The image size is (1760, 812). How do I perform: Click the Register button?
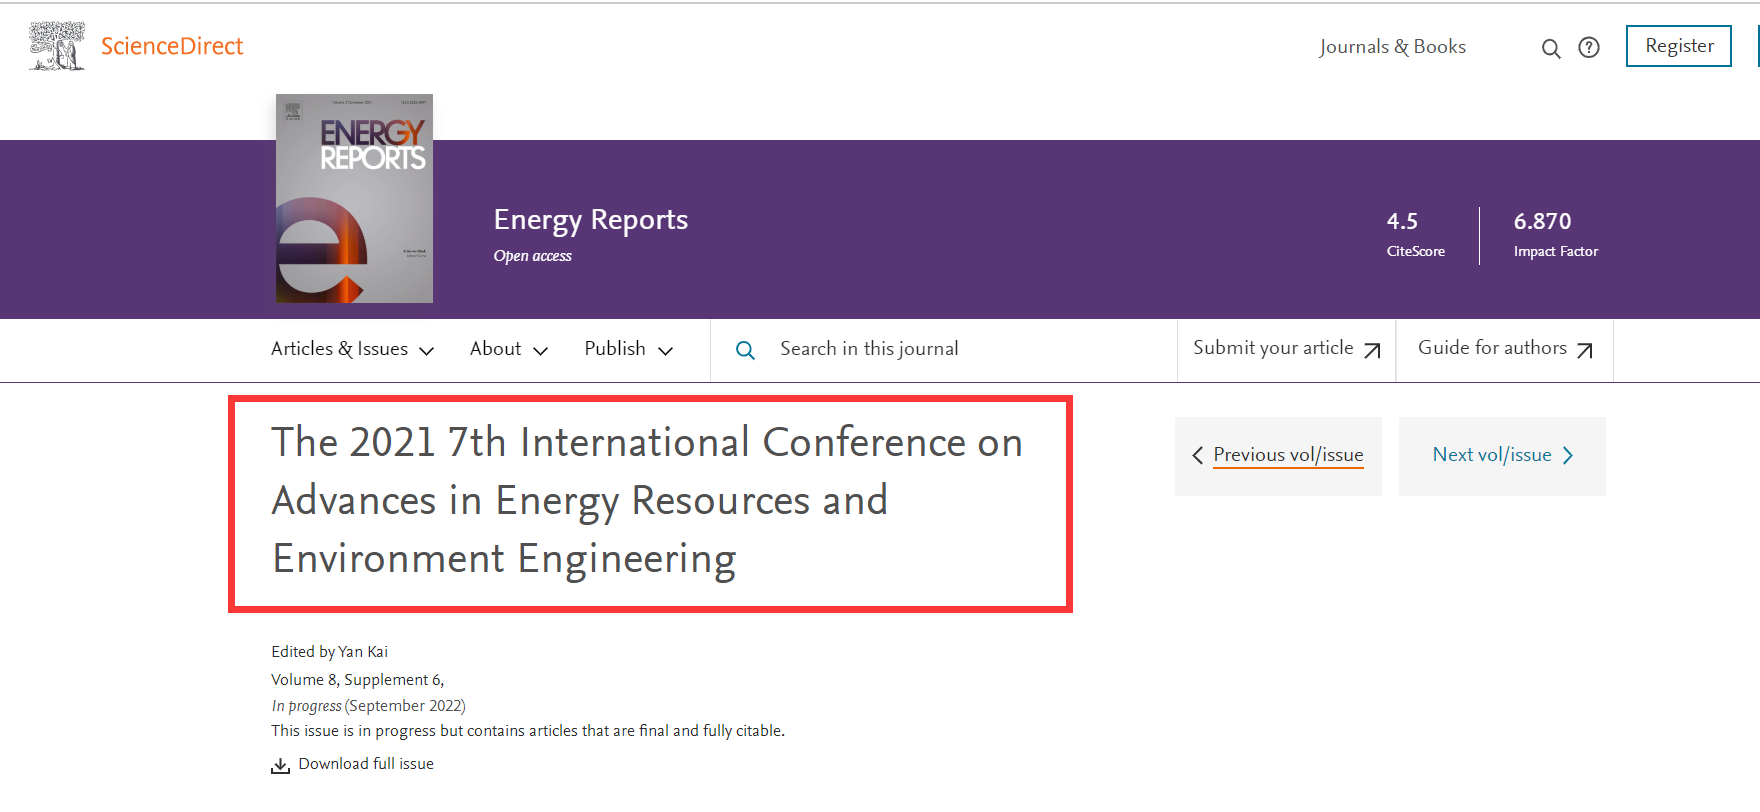(1679, 46)
